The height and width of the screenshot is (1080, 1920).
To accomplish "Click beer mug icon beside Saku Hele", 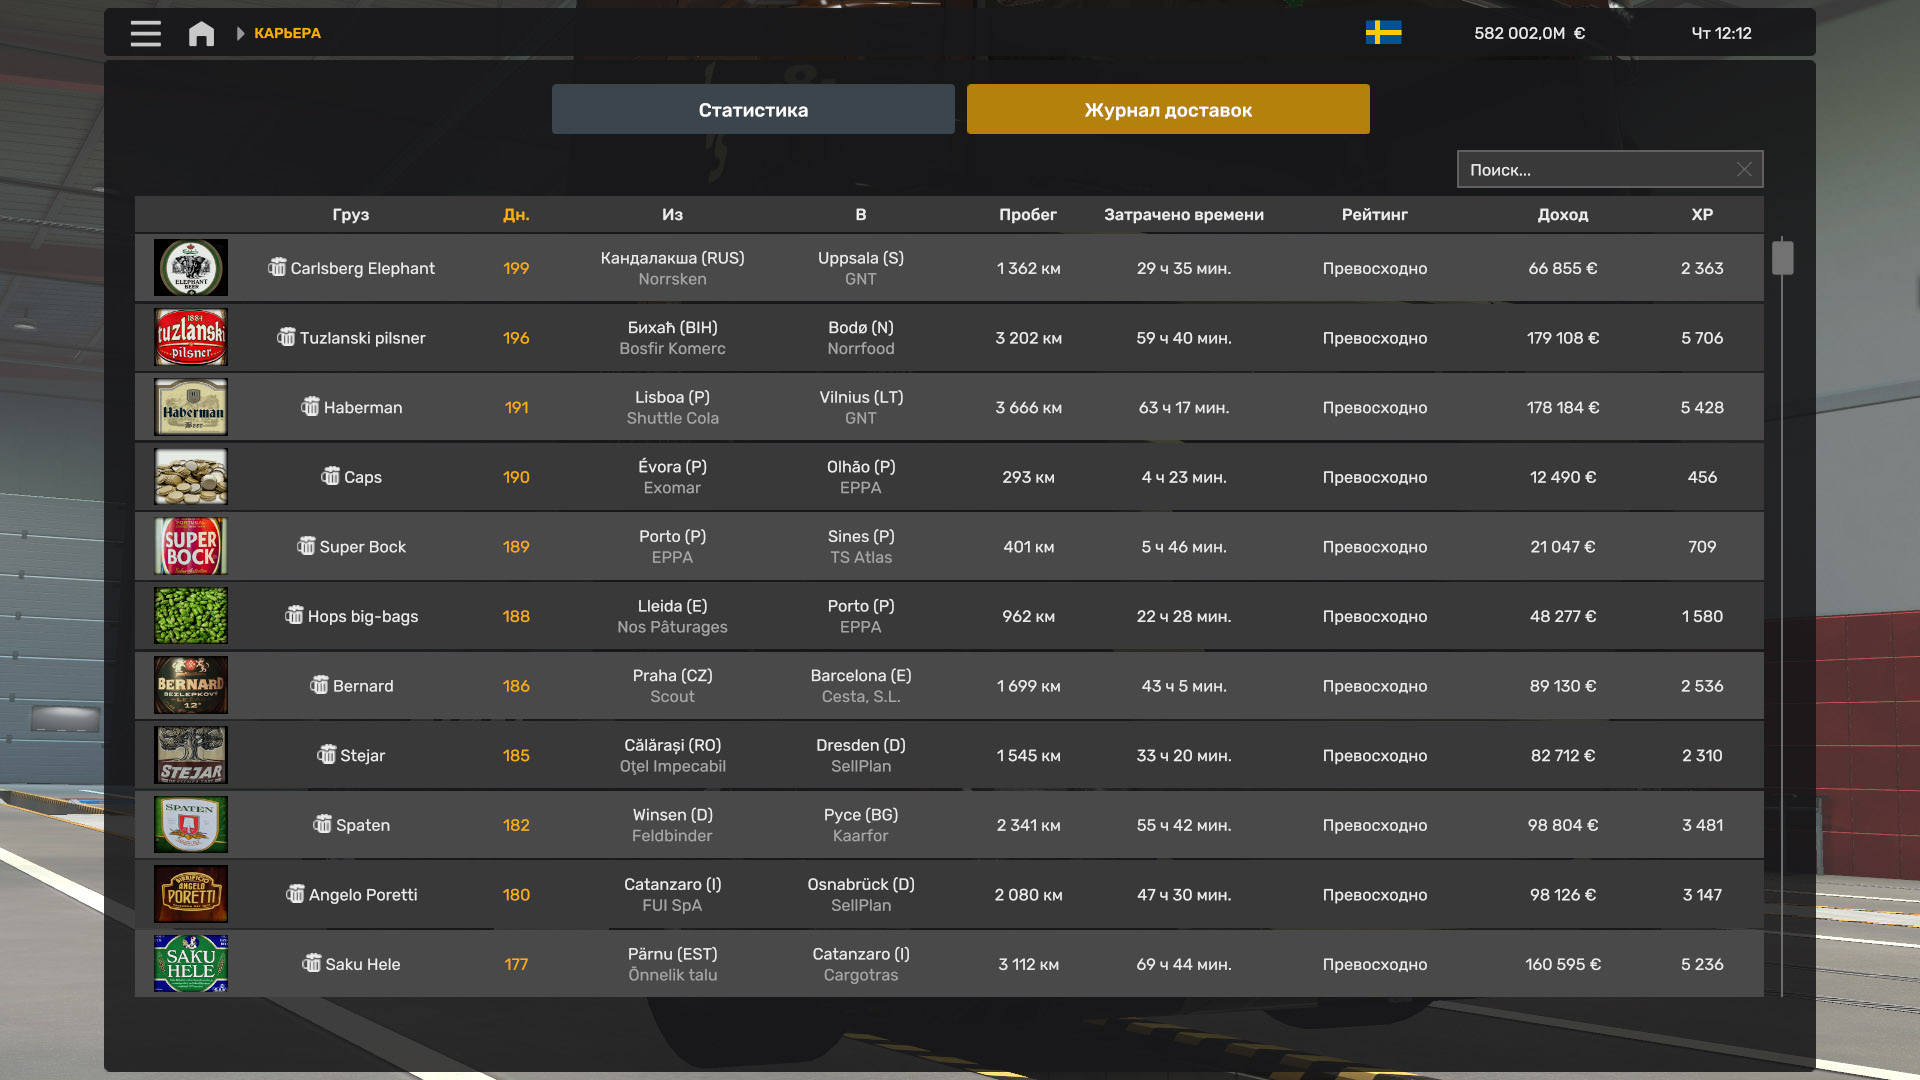I will [311, 963].
